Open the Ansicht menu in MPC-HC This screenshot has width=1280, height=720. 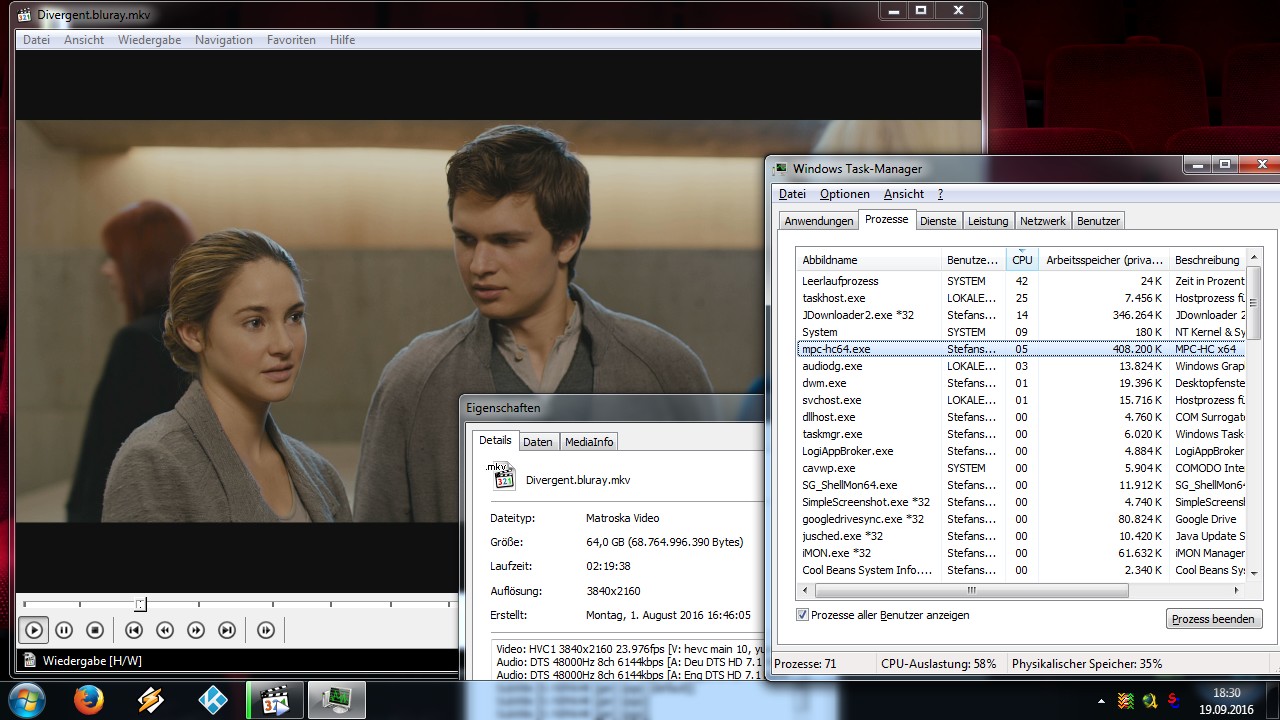tap(84, 40)
